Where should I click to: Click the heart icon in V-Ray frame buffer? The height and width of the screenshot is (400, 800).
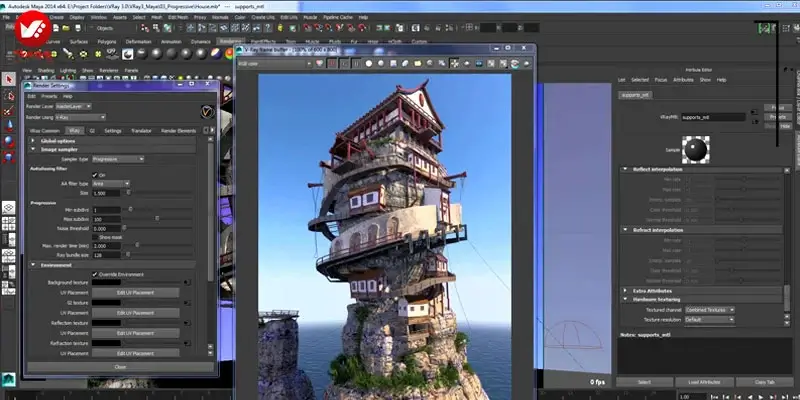click(320, 63)
